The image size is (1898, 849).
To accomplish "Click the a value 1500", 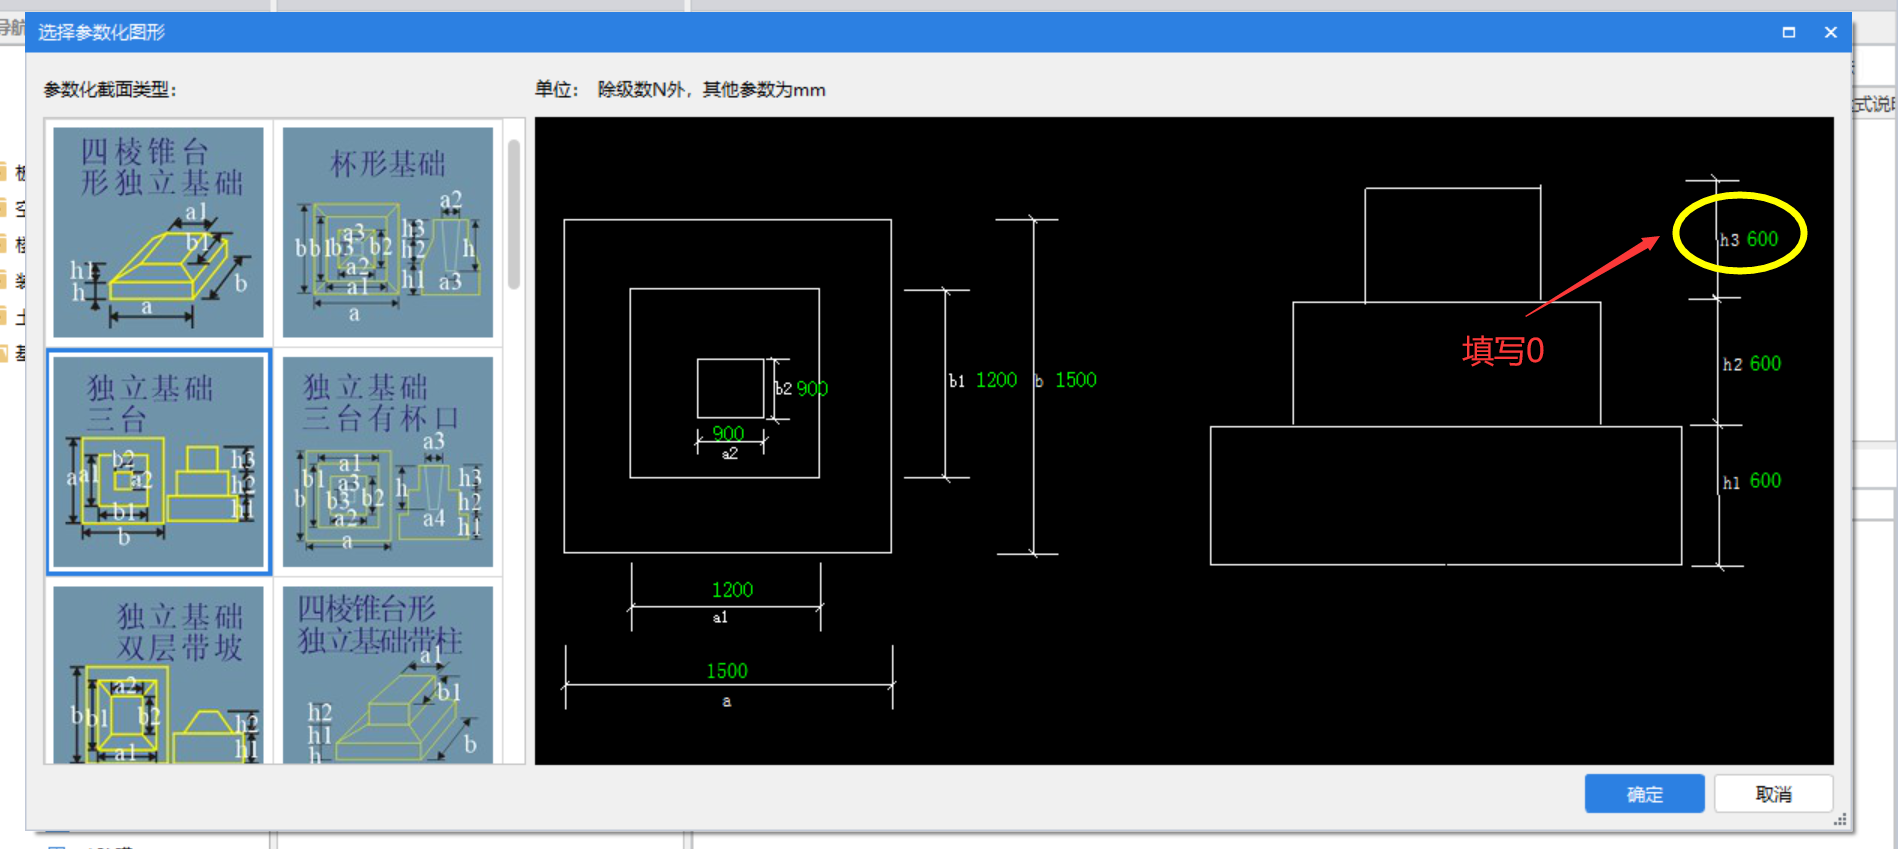I will pos(727,671).
